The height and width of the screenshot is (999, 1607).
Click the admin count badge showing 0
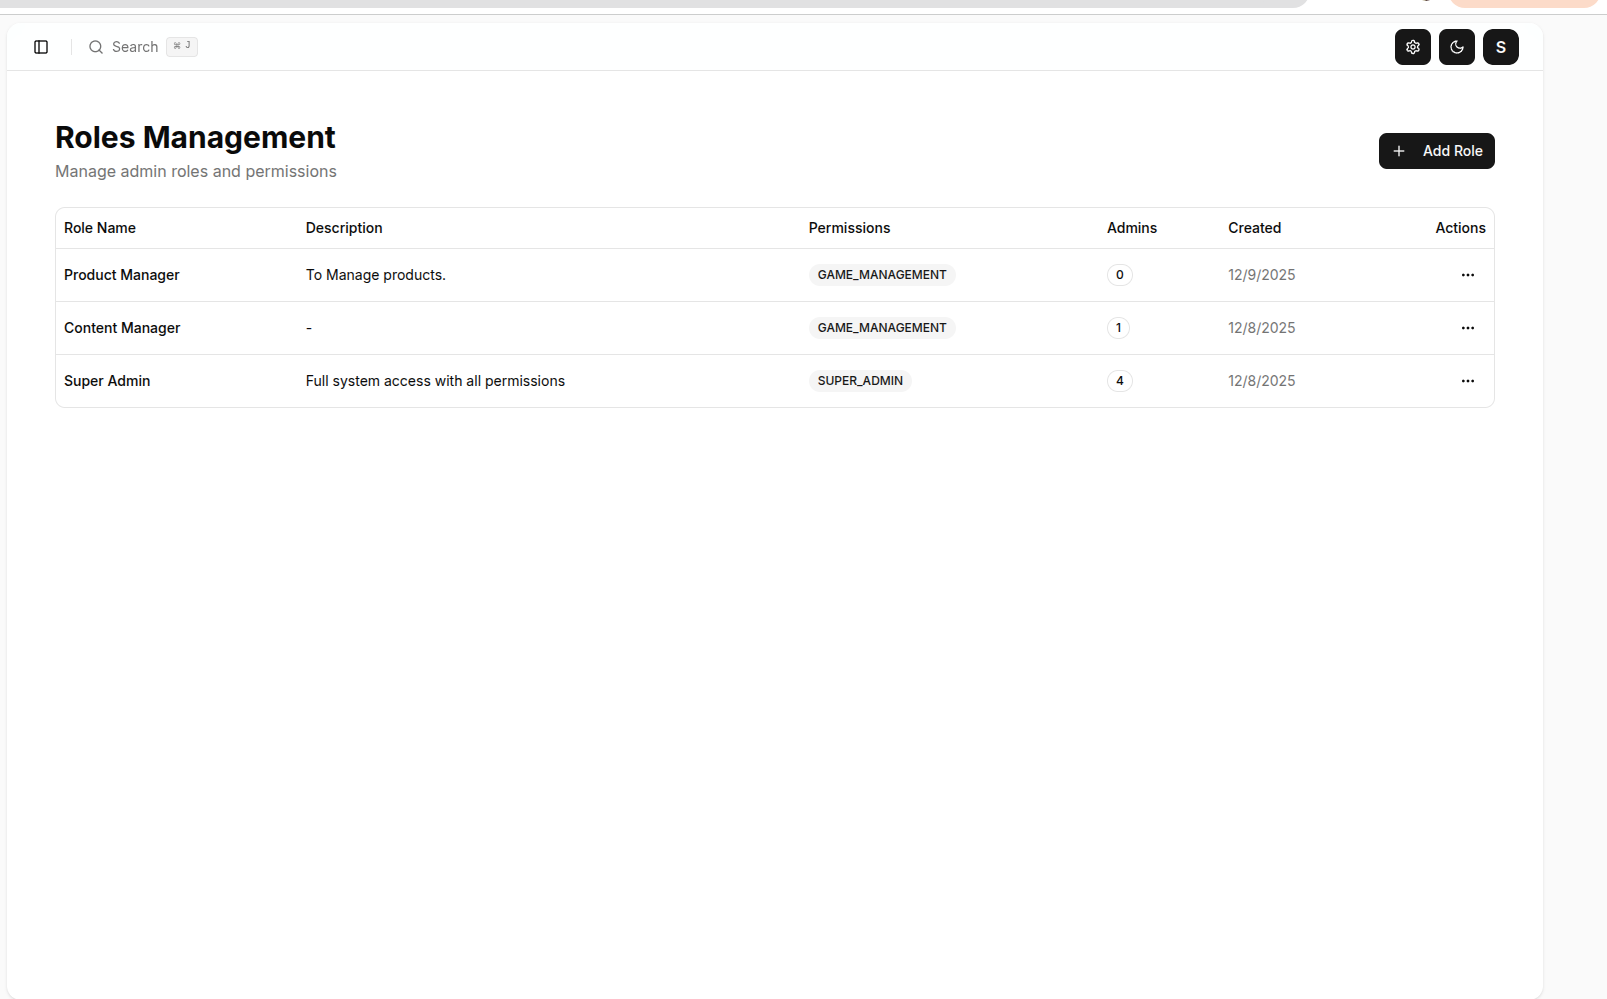click(1119, 275)
